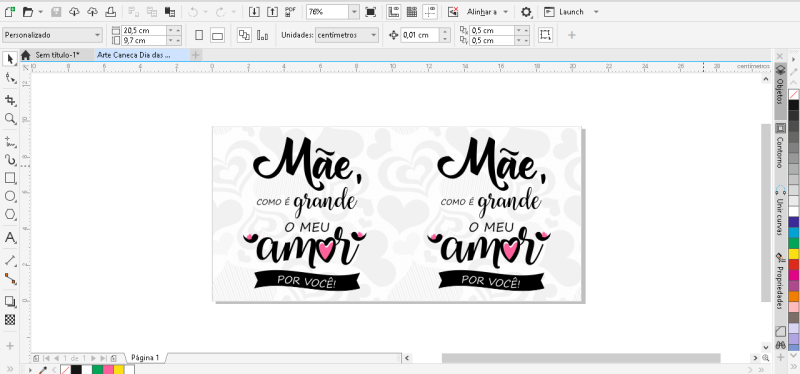Select the Ellipse tool

click(10, 196)
